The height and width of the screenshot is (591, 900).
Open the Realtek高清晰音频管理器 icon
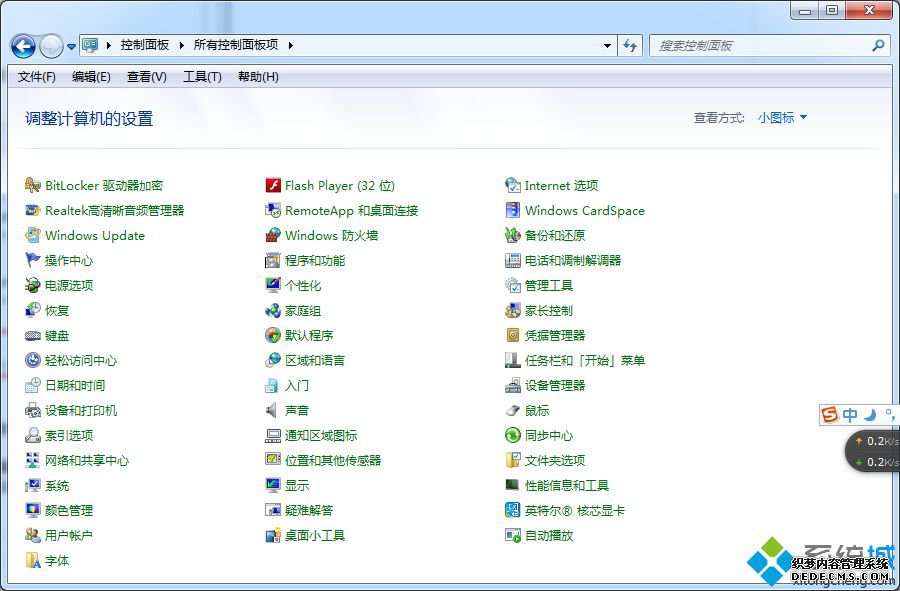pos(33,211)
